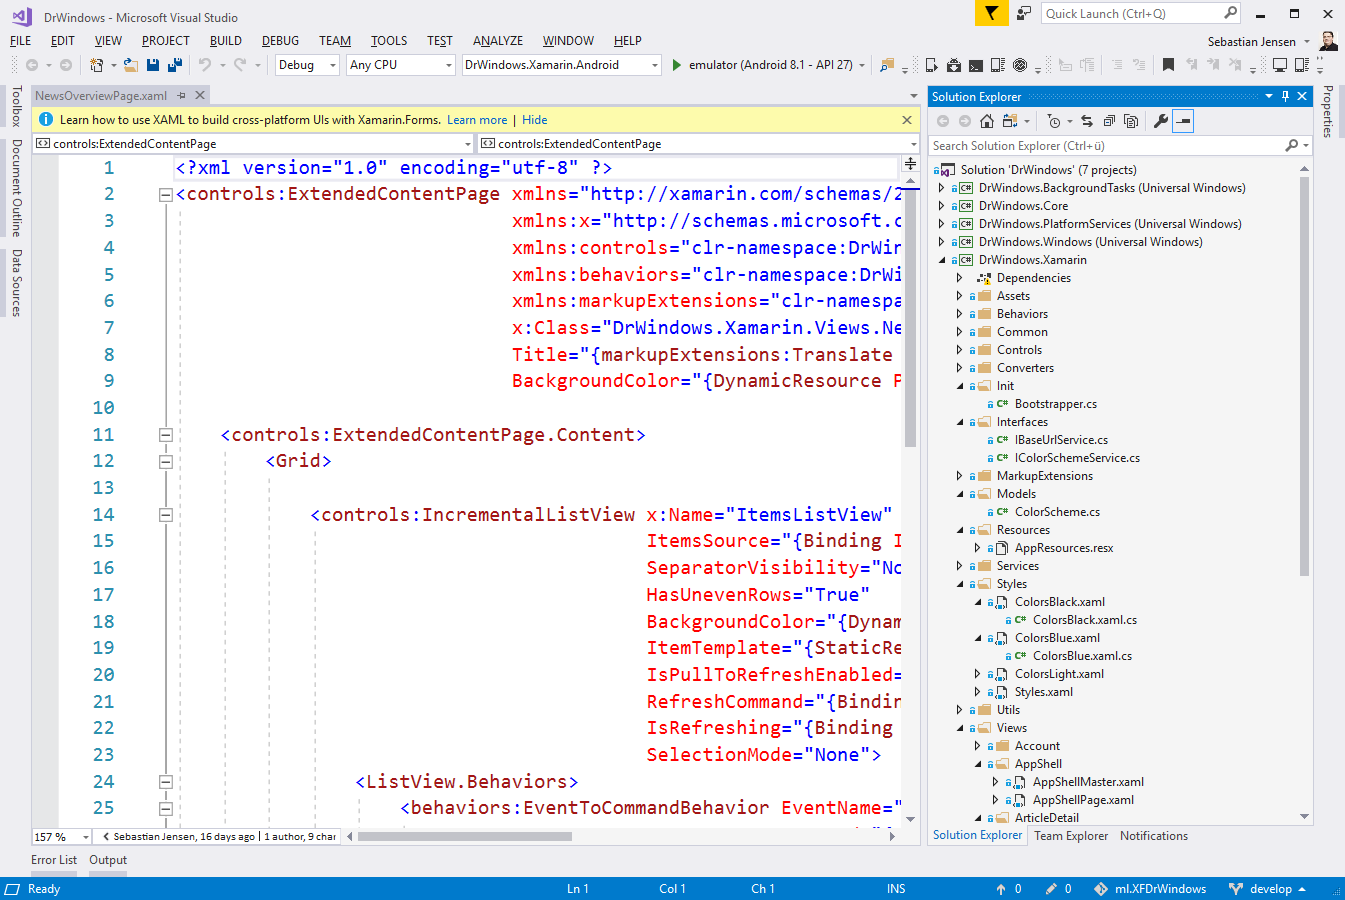This screenshot has width=1345, height=900.
Task: Switch to the Team Explorer tab
Action: [x=1070, y=836]
